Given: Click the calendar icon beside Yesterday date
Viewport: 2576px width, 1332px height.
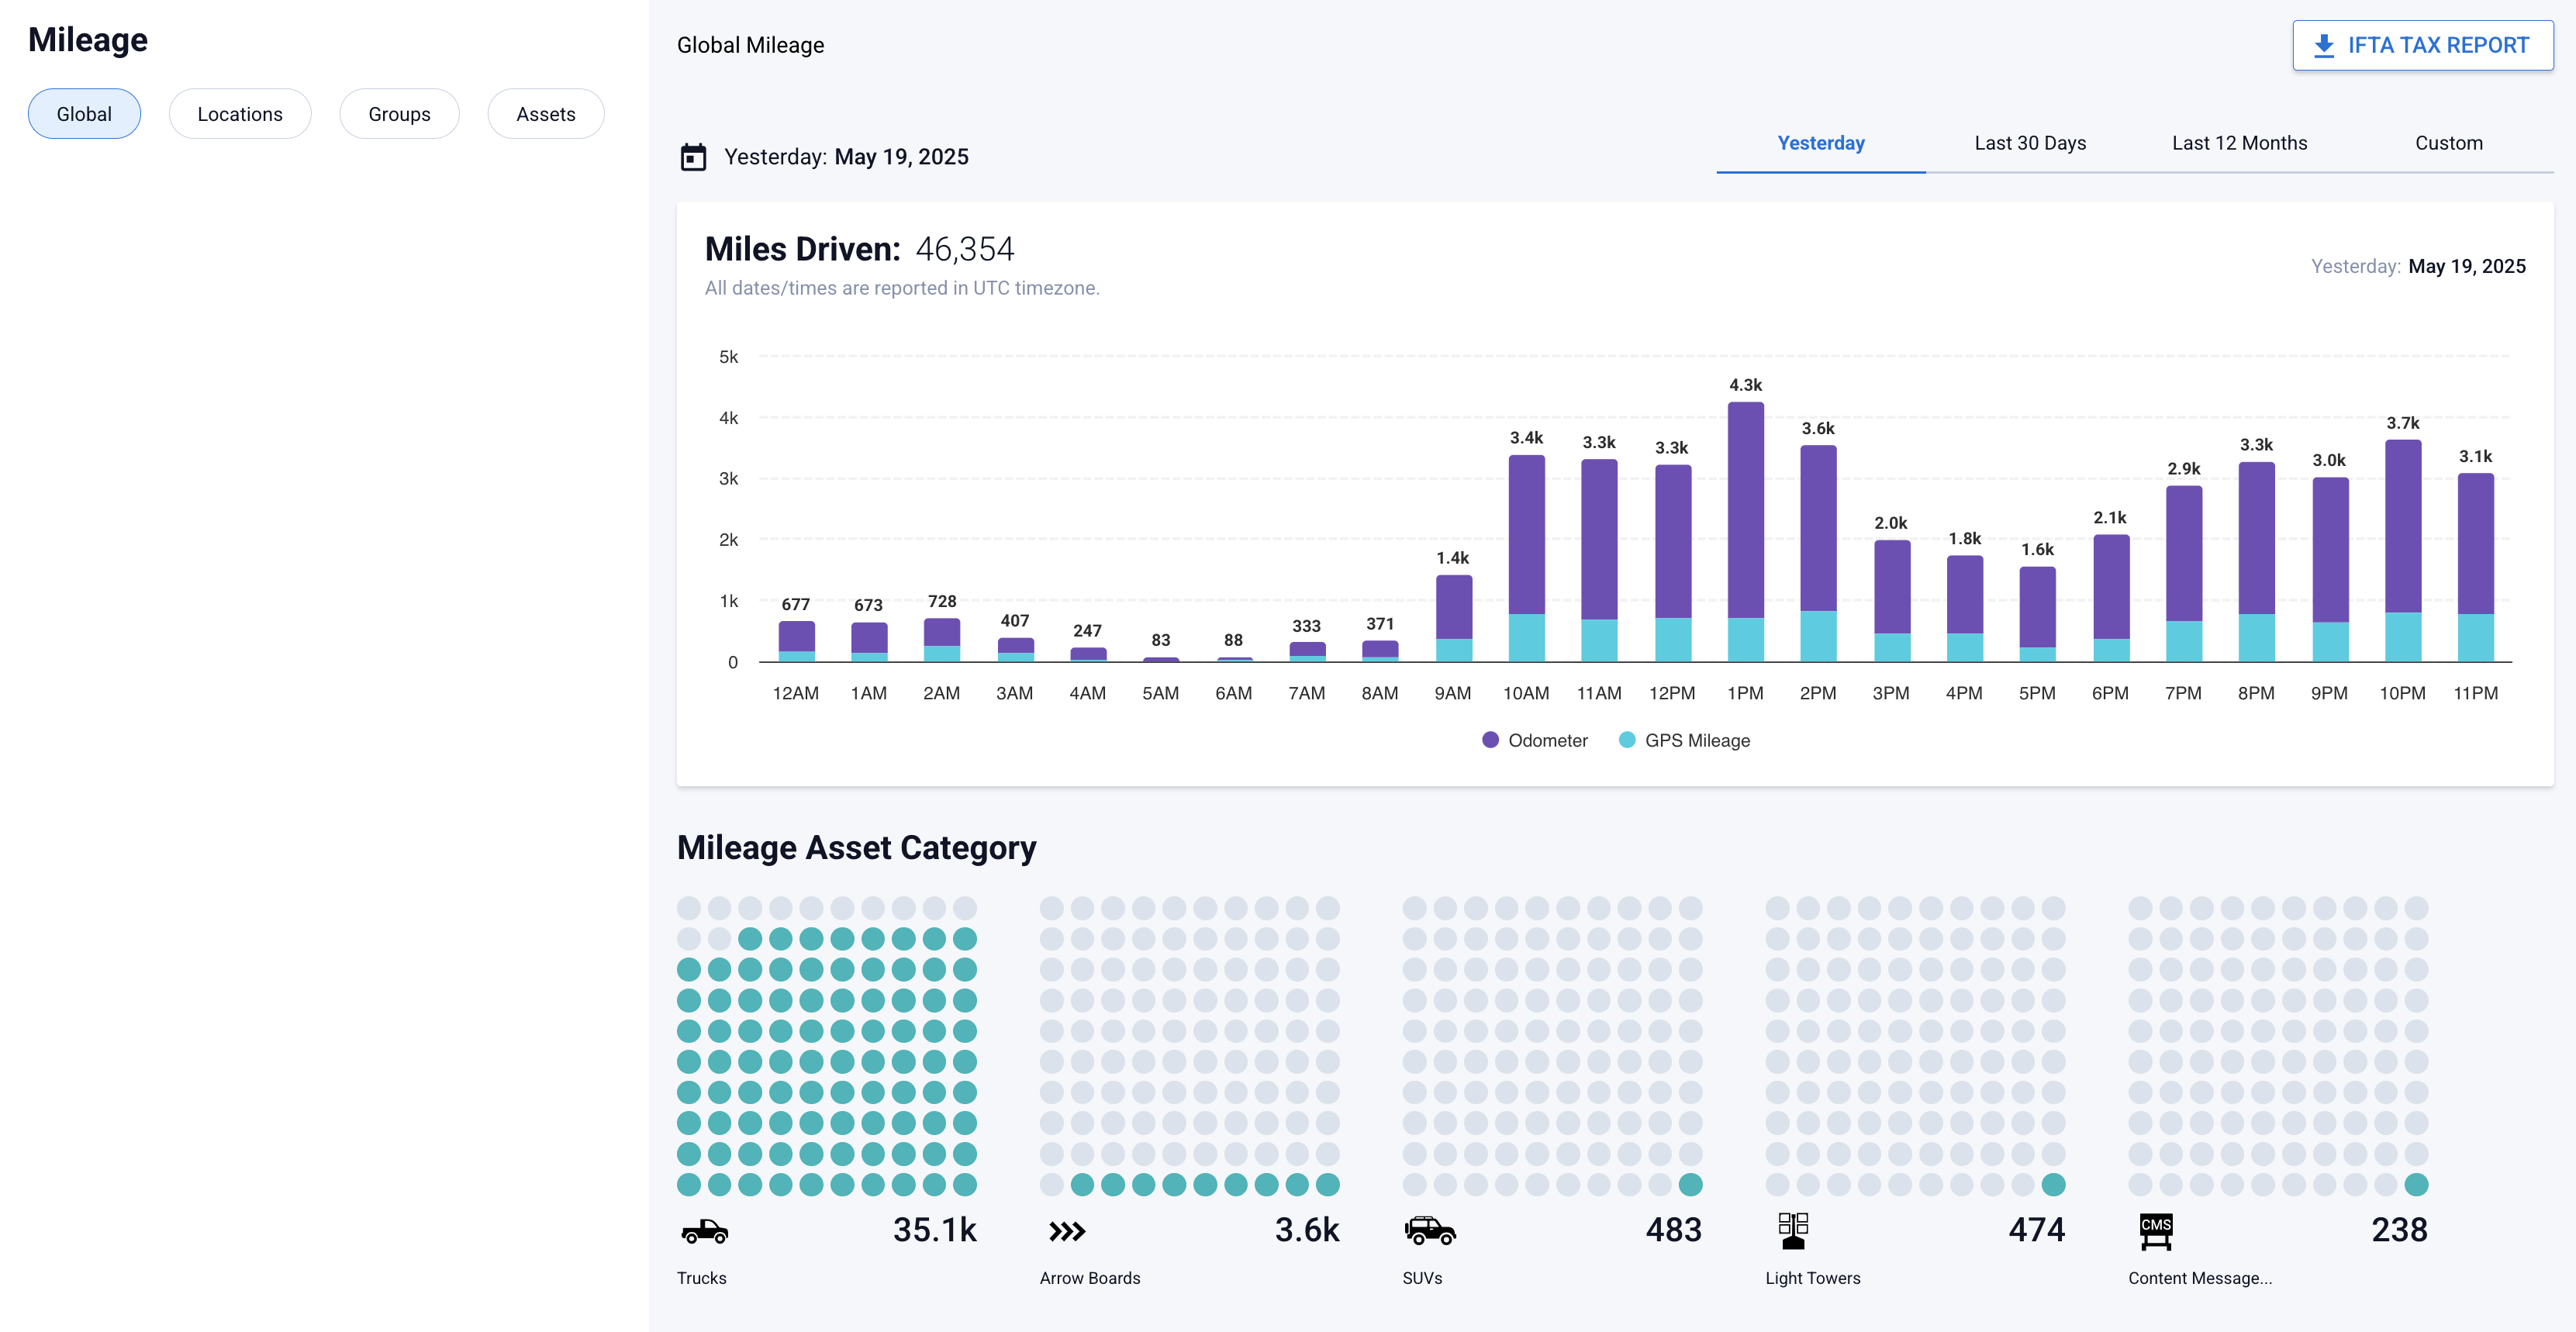Looking at the screenshot, I should click(x=693, y=157).
